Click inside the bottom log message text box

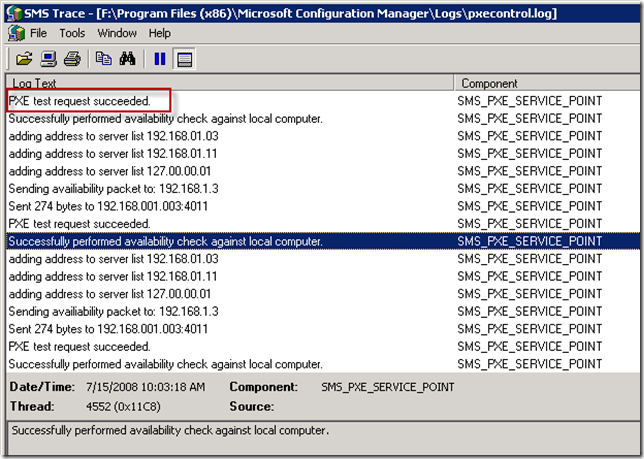[323, 437]
